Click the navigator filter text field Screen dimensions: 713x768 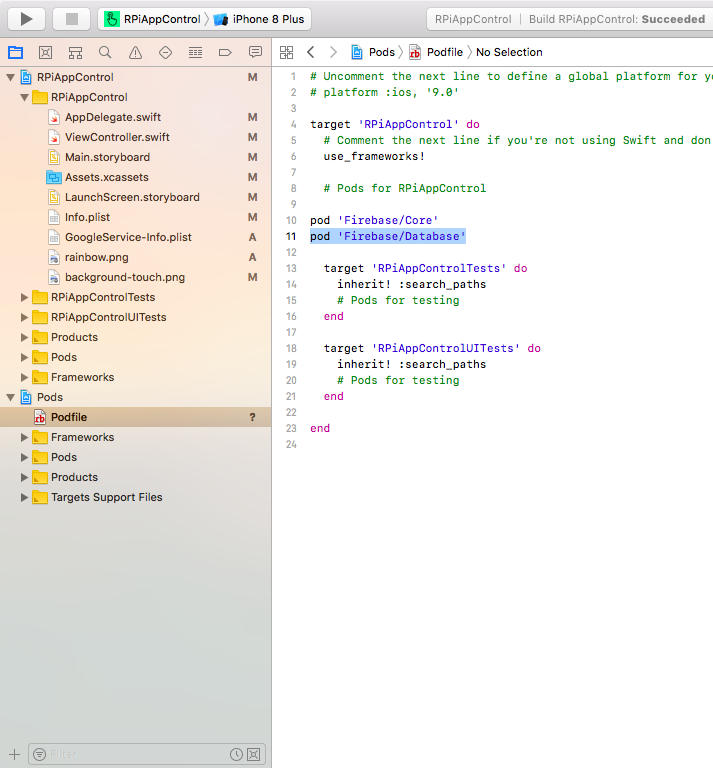click(x=130, y=754)
